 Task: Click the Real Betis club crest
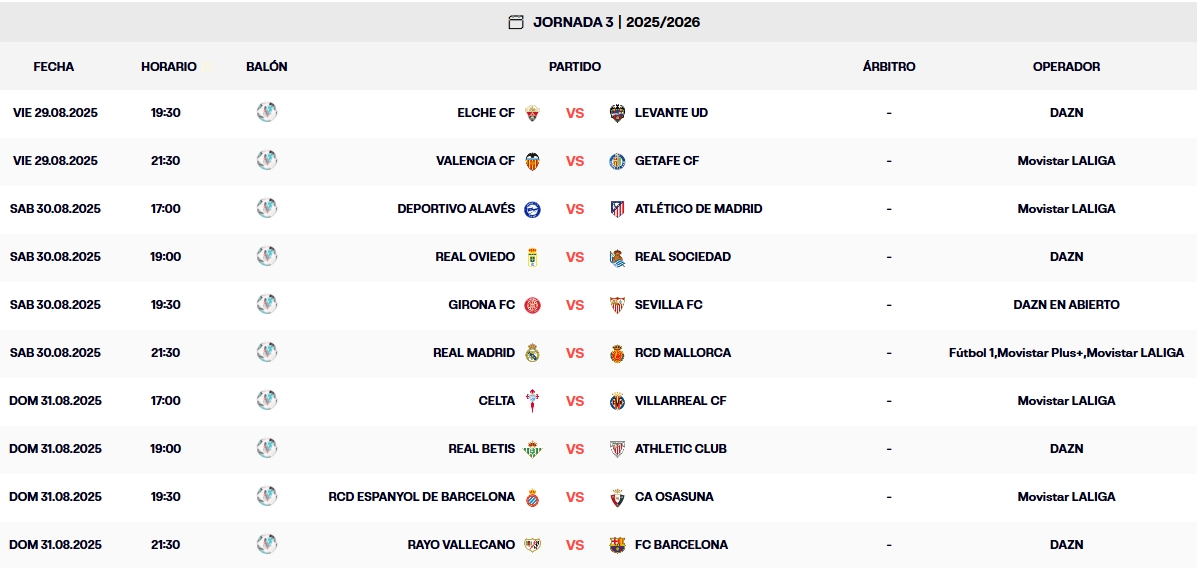[x=533, y=449]
